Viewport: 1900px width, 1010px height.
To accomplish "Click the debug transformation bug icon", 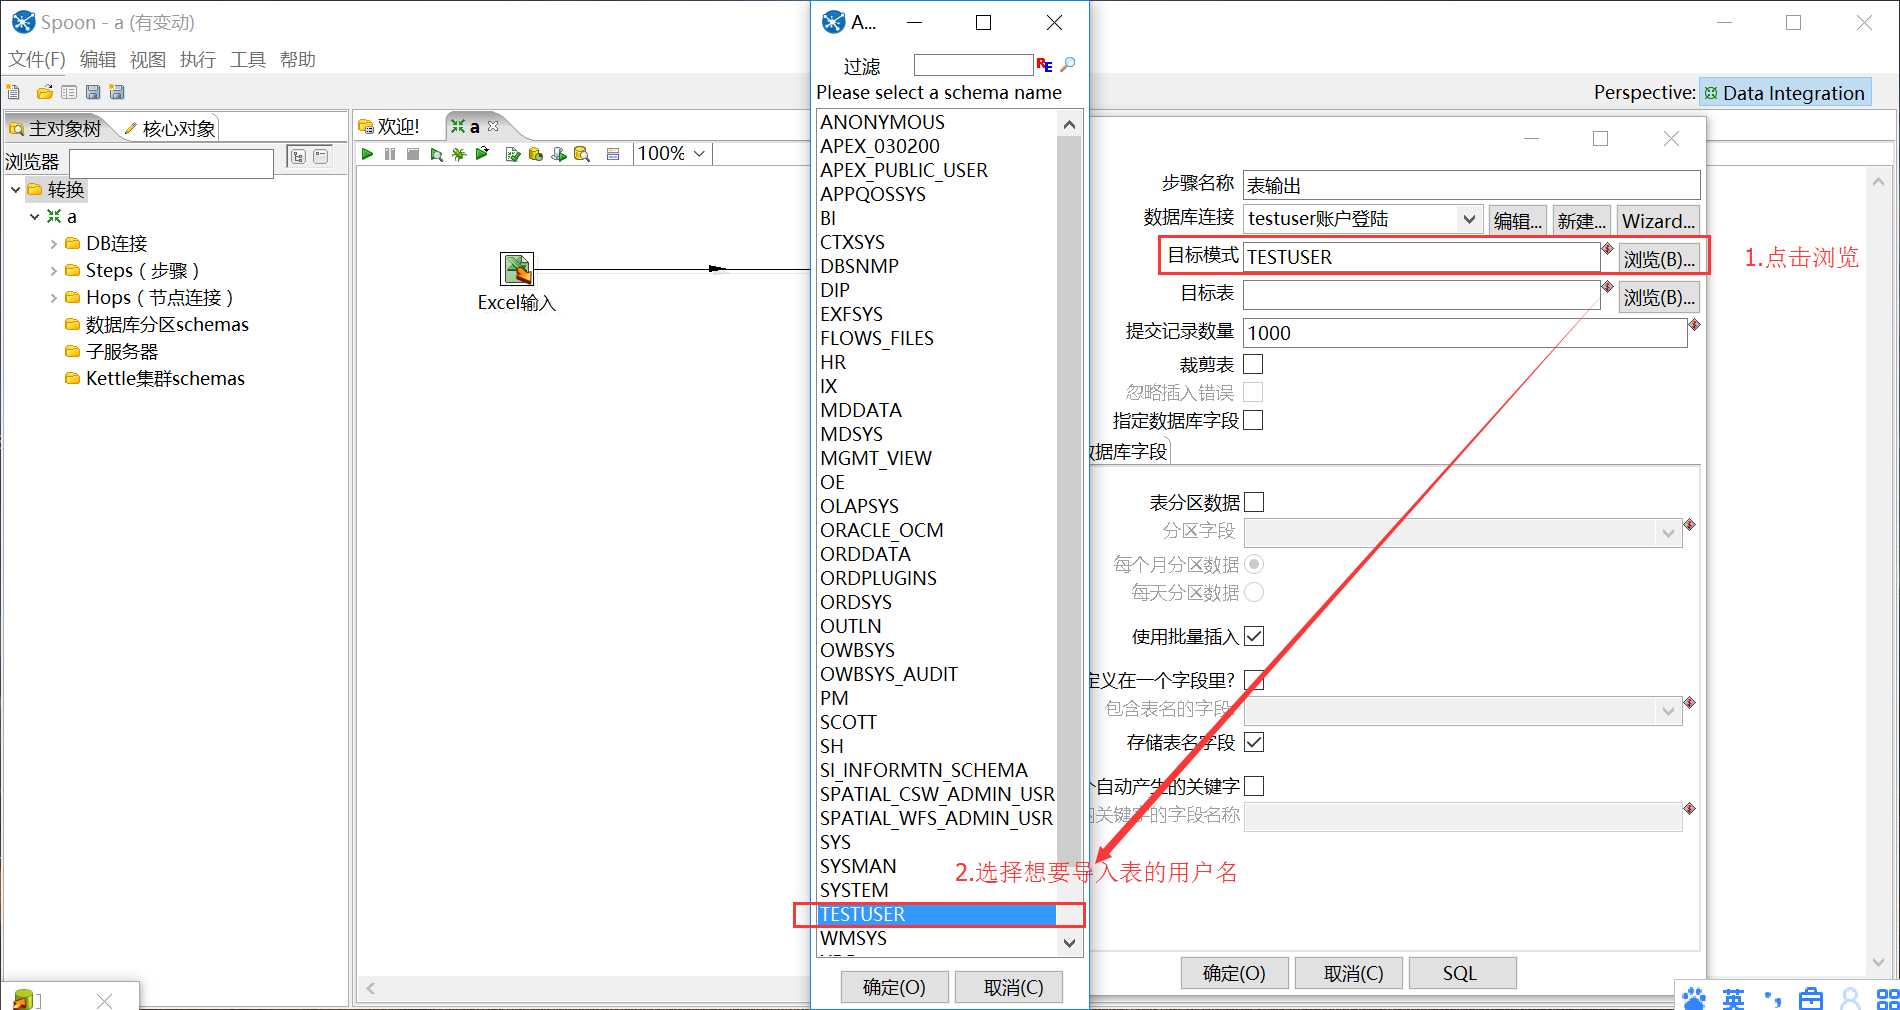I will click(x=459, y=154).
